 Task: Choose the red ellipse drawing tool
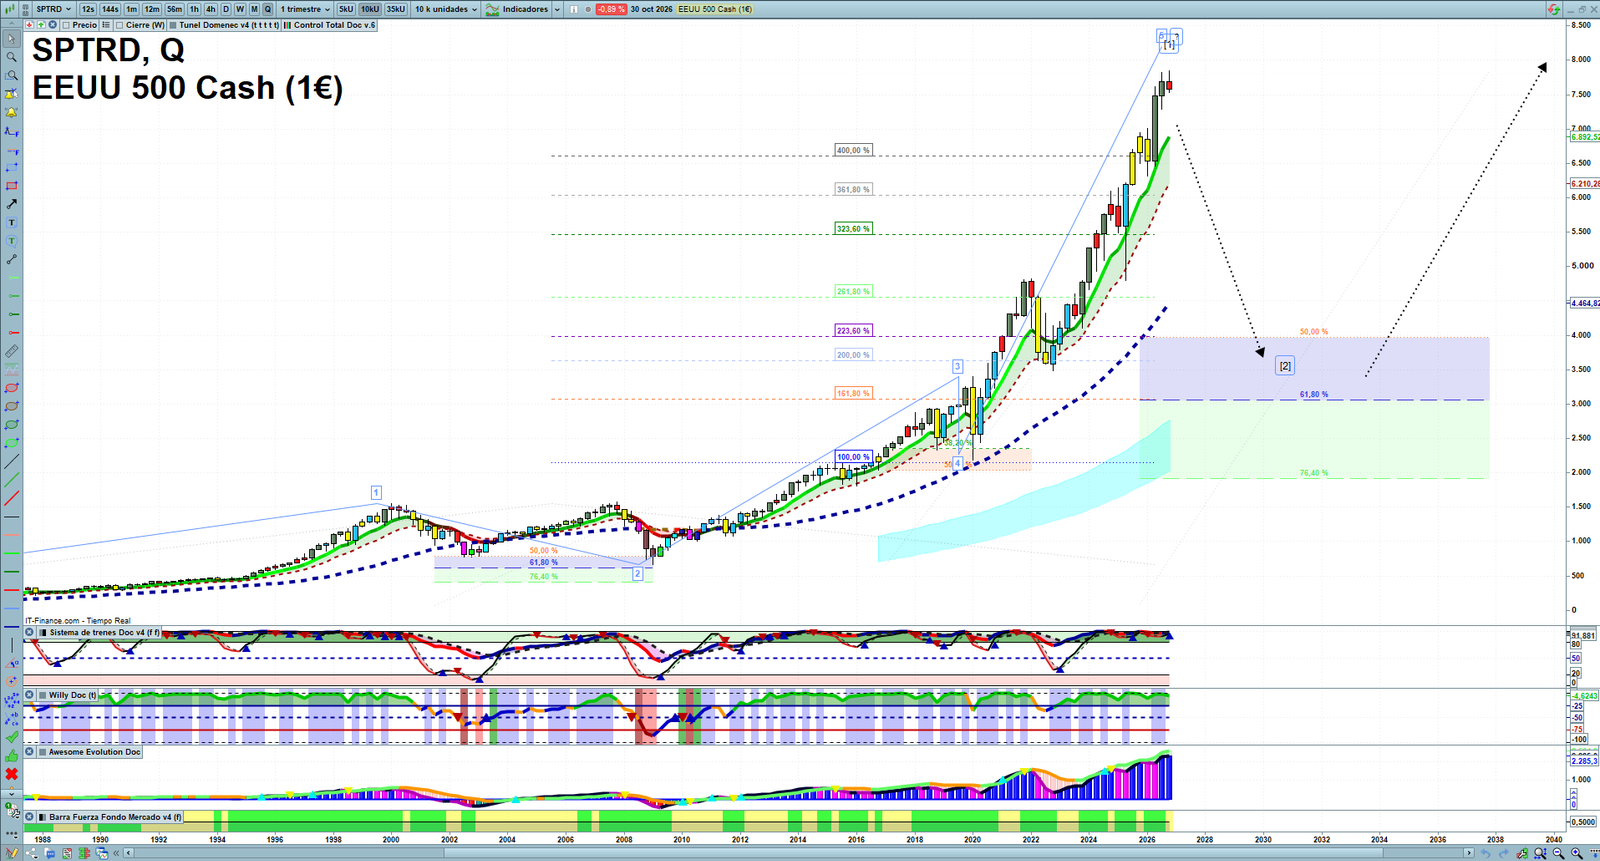click(x=12, y=388)
